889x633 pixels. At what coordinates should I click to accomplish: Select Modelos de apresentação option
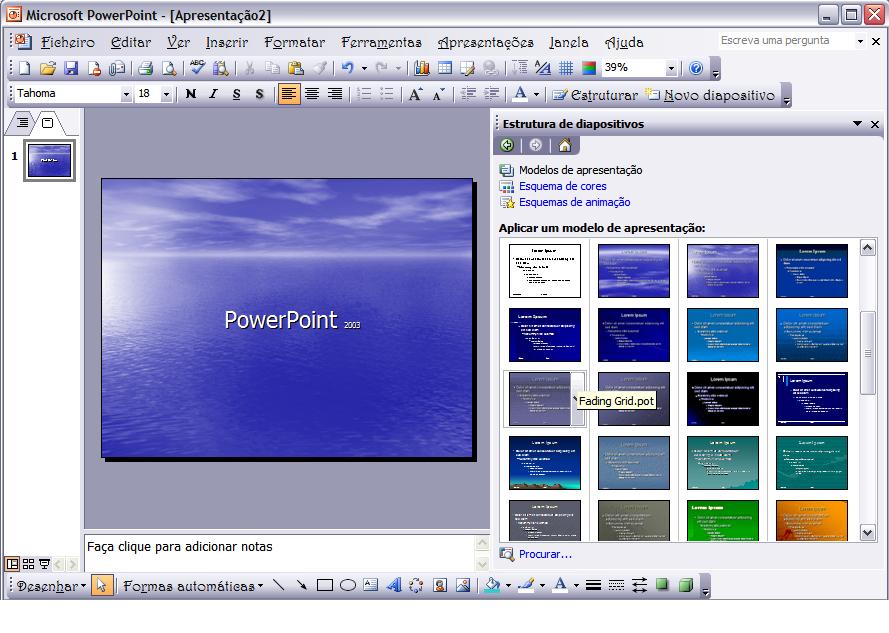pyautogui.click(x=581, y=170)
